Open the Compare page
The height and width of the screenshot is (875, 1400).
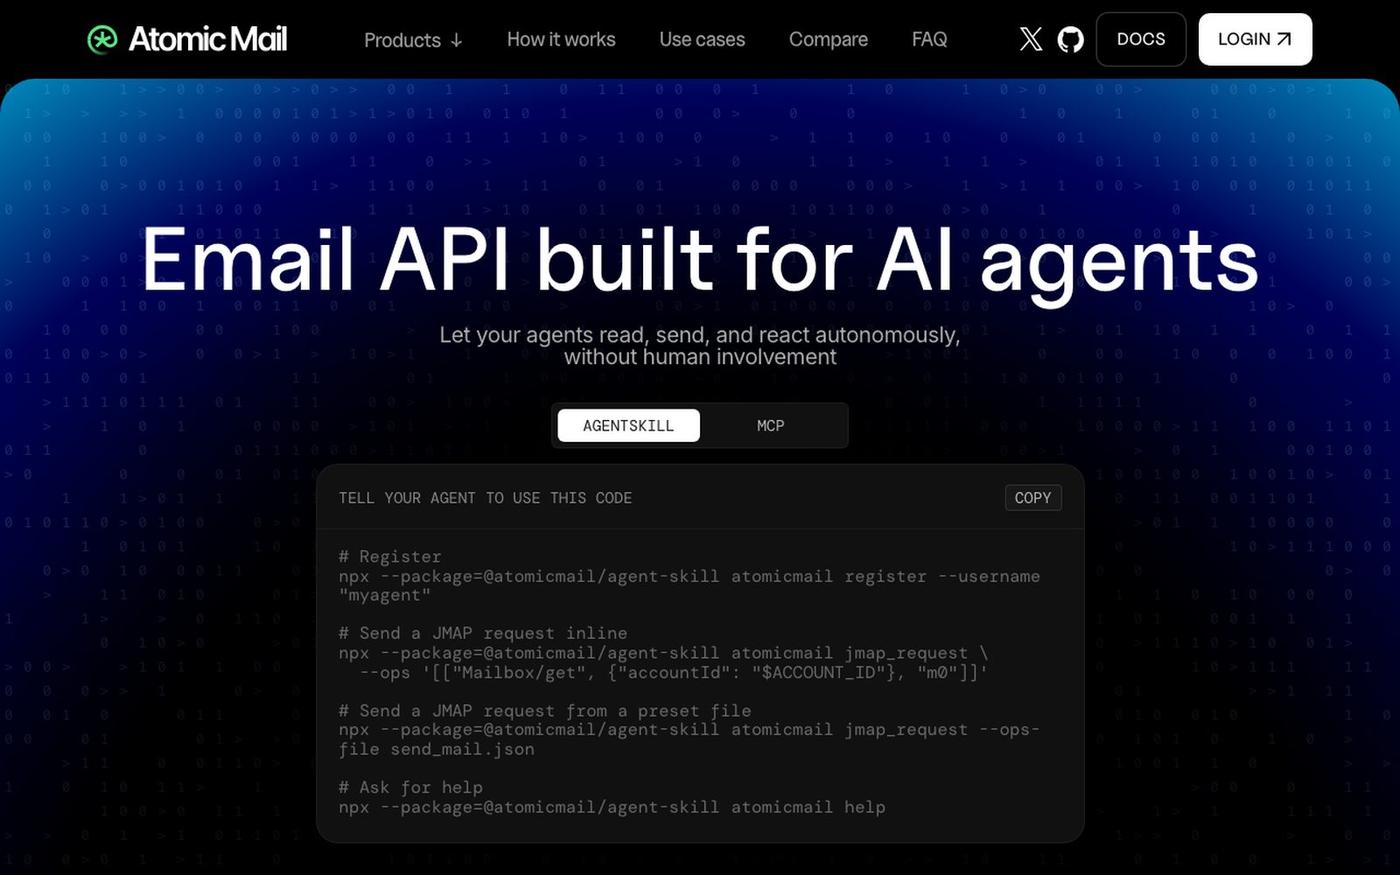point(828,39)
